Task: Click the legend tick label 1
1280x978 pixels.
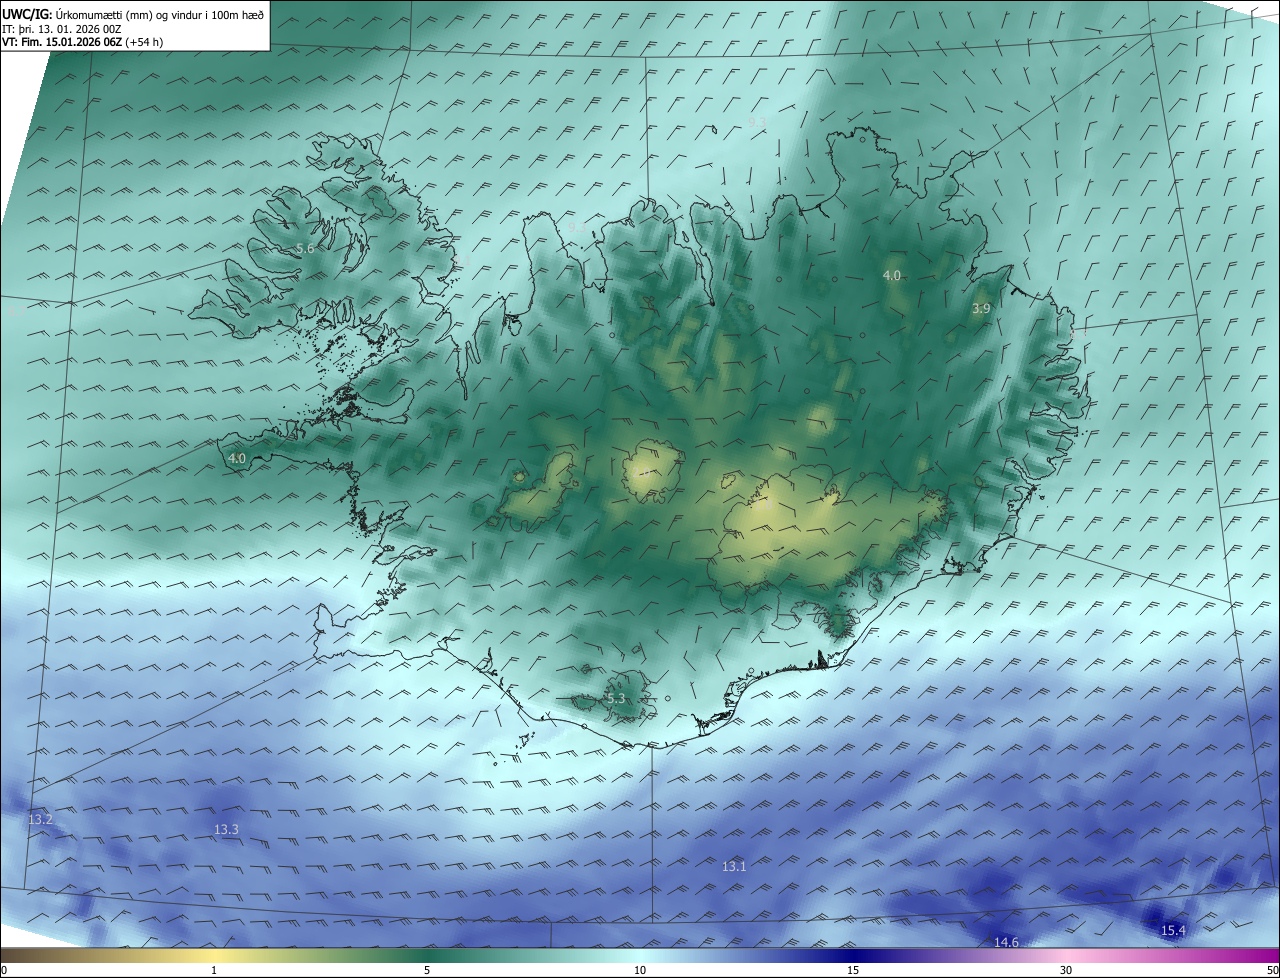Action: click(x=214, y=970)
